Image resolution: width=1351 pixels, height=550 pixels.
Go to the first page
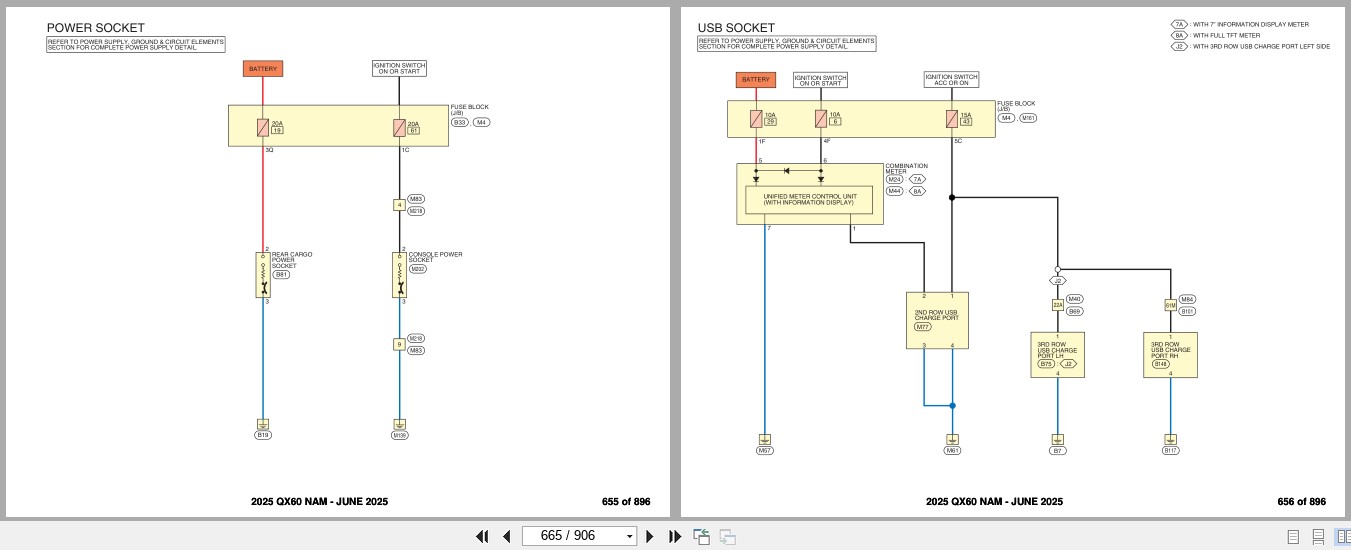(482, 536)
